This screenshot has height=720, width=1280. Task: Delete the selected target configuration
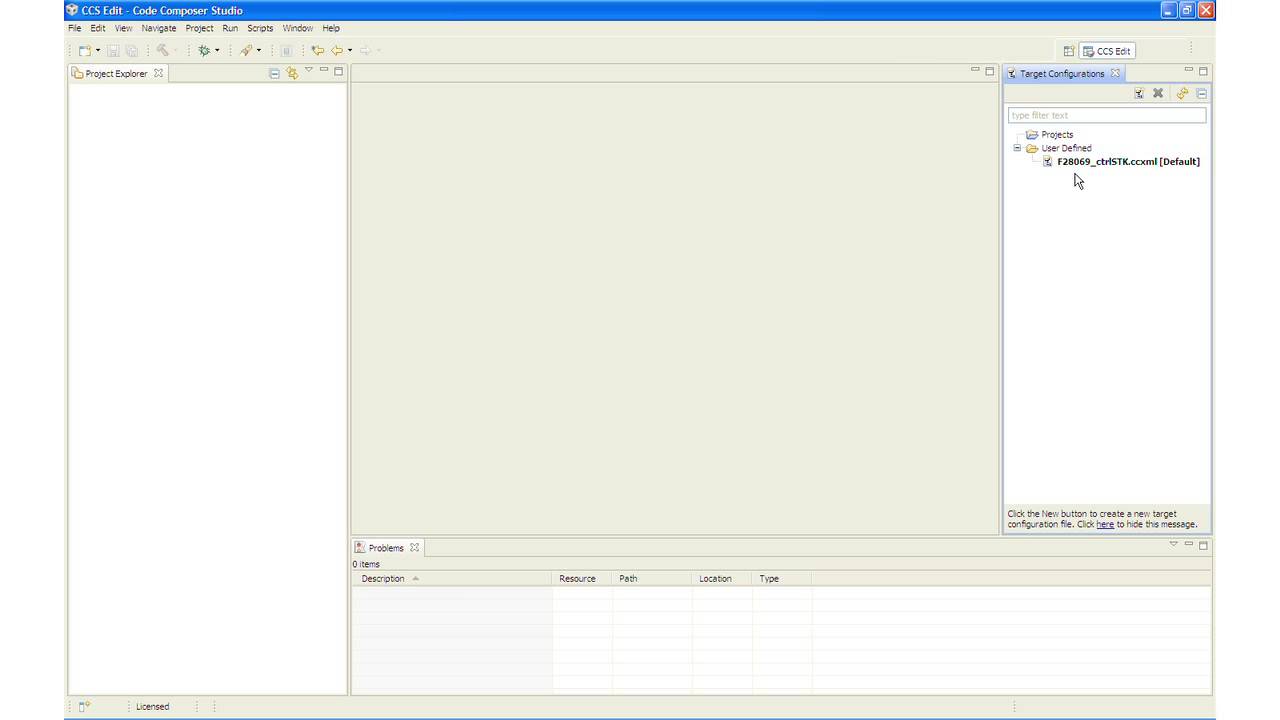click(x=1158, y=93)
